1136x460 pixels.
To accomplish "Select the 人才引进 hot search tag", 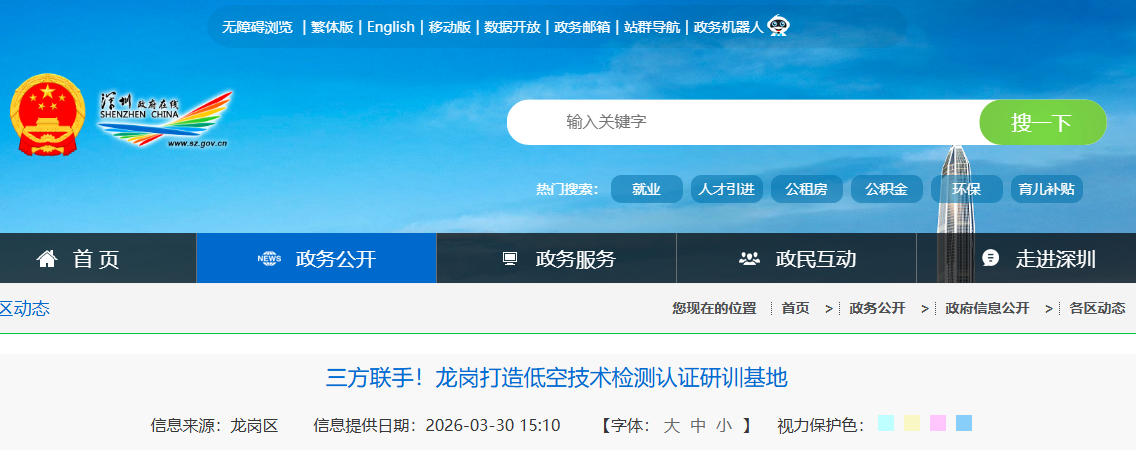I will coord(727,189).
